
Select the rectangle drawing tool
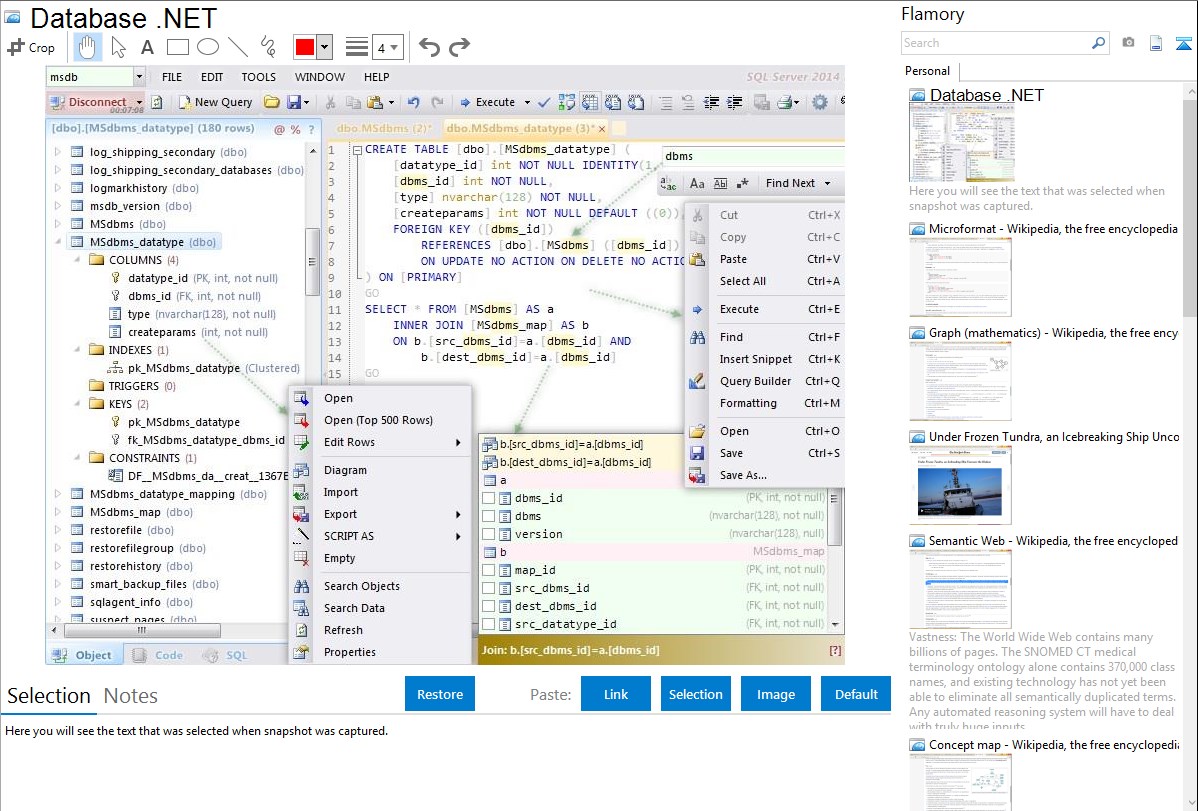coord(177,47)
